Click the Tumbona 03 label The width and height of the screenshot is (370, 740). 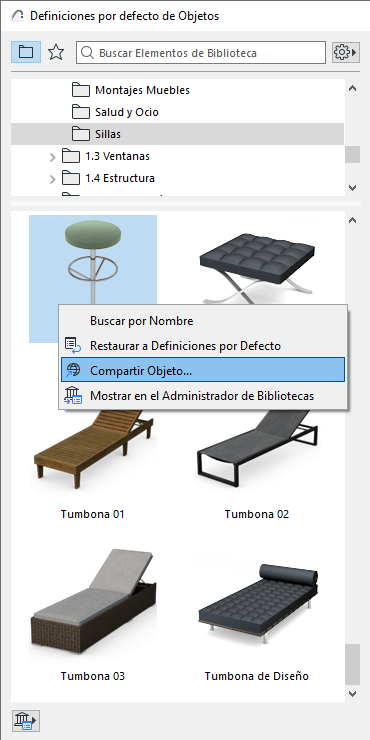coord(92,676)
